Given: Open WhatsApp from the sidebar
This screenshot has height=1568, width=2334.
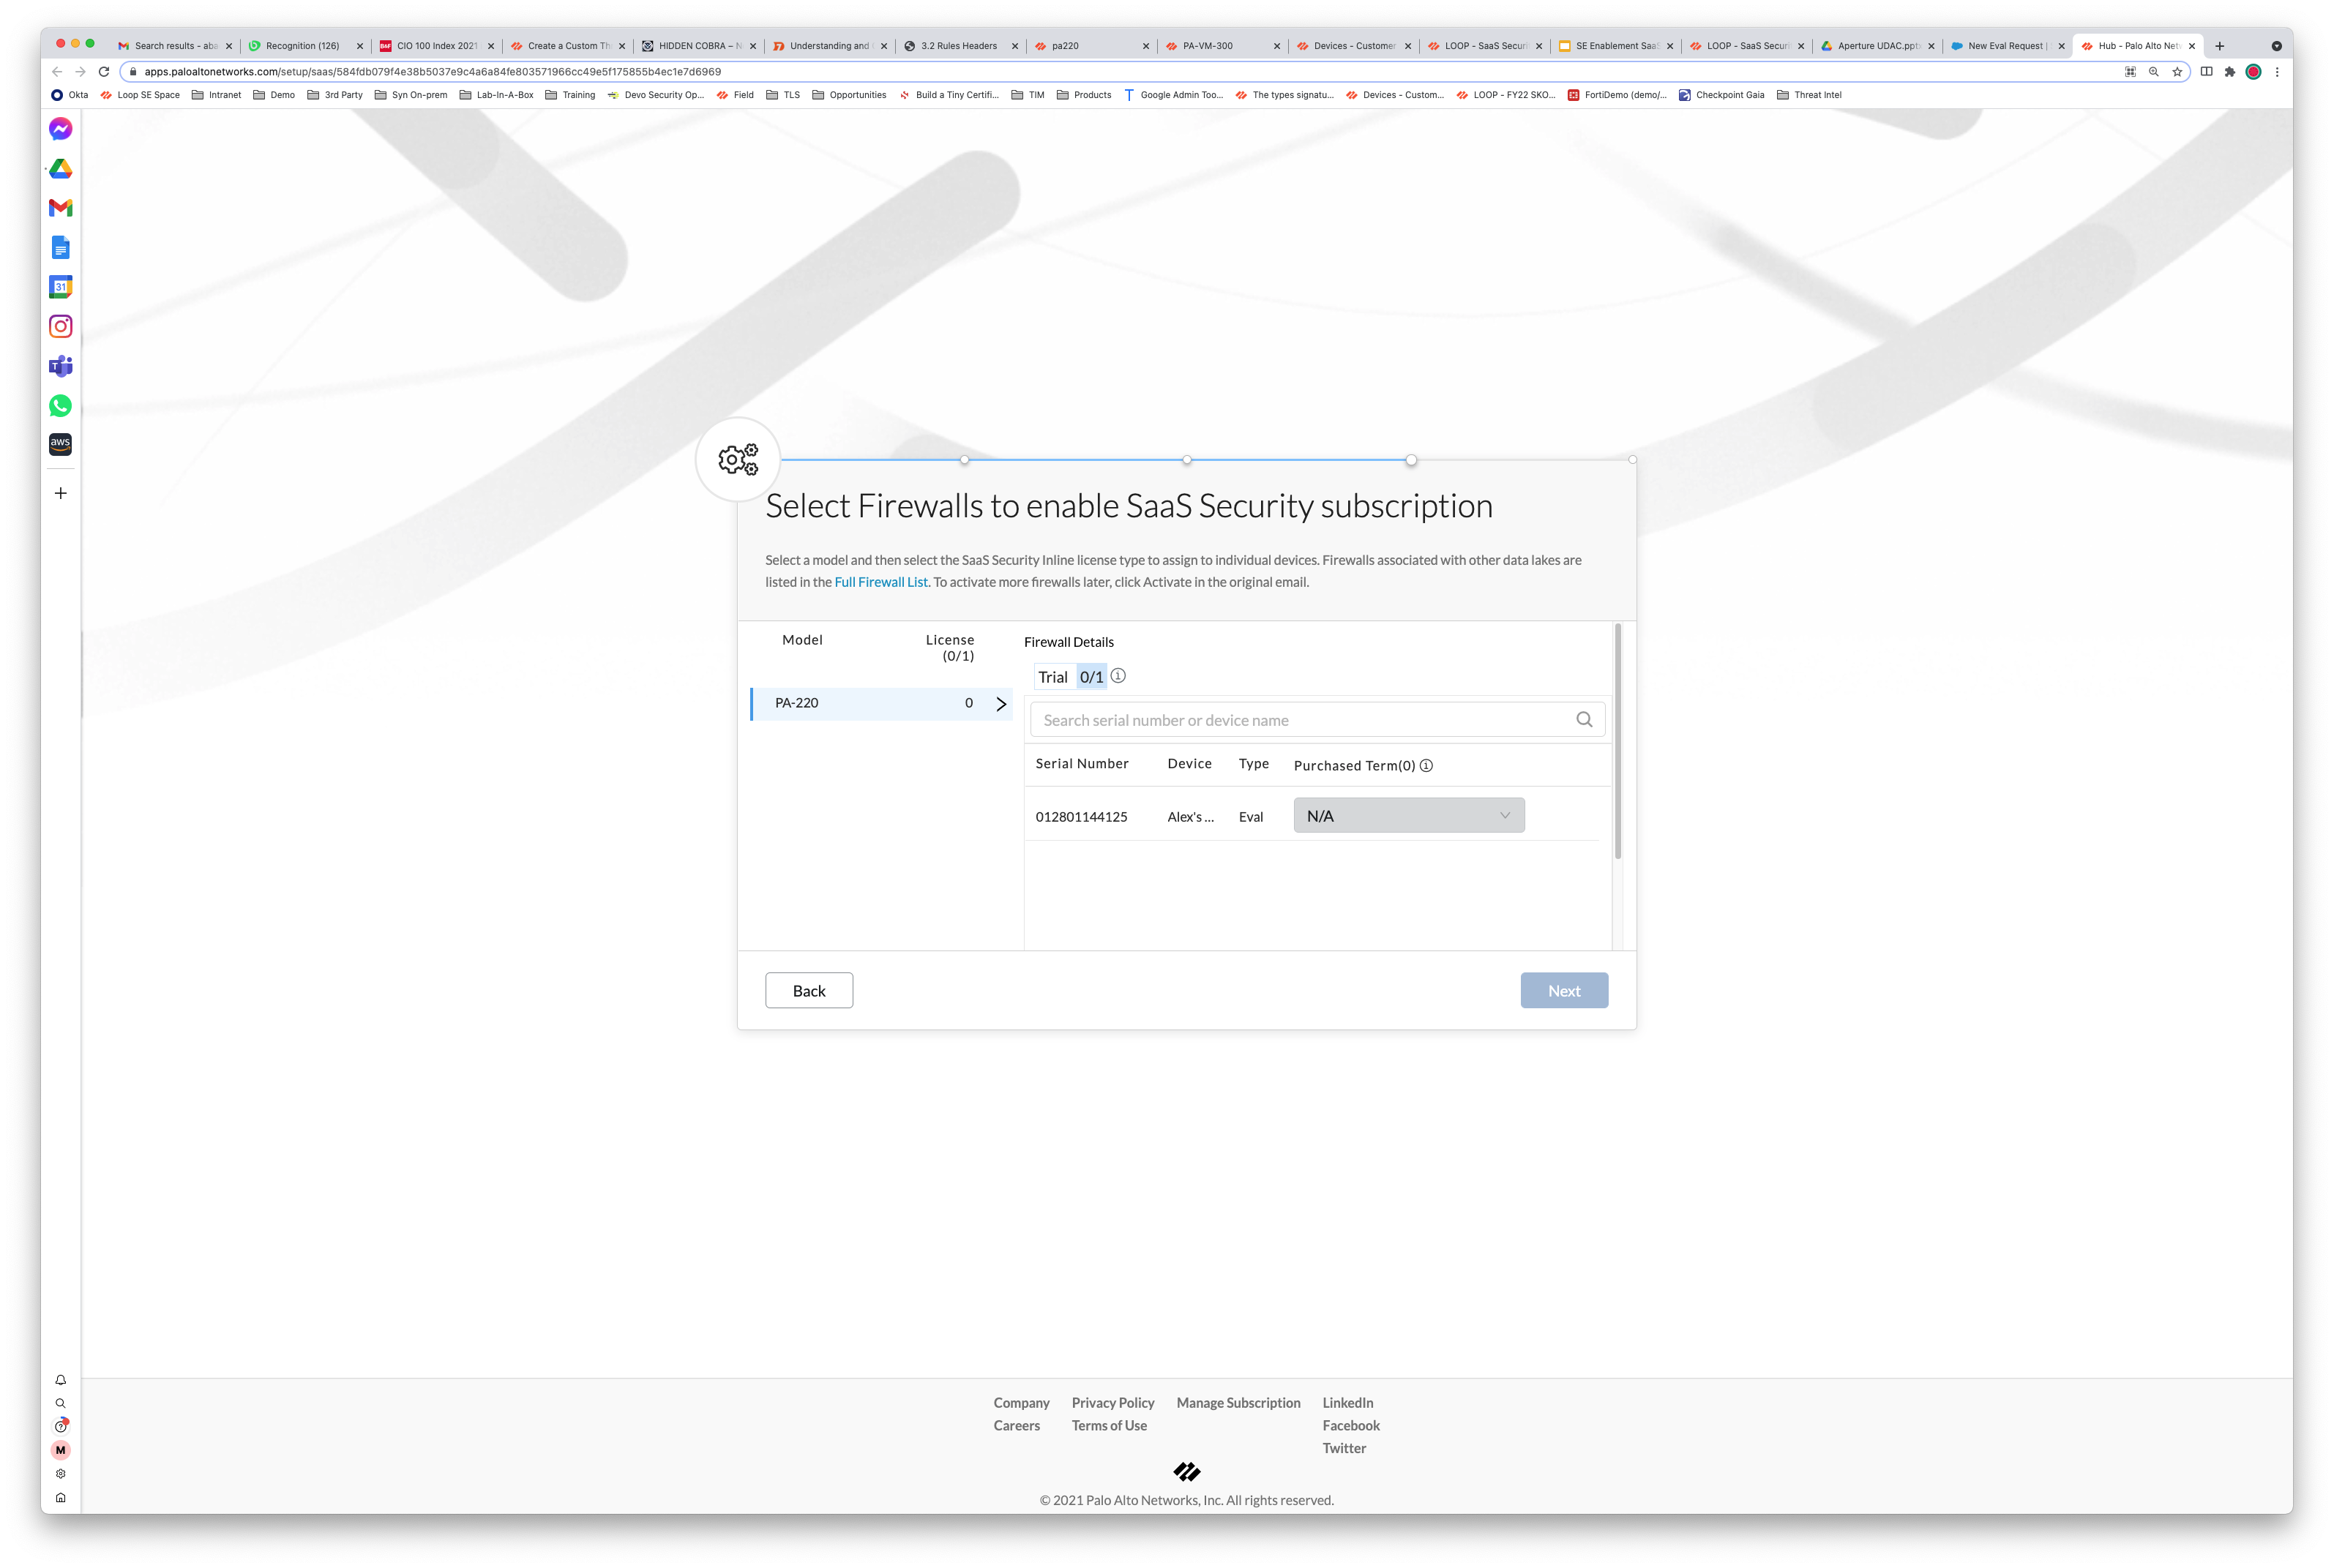Looking at the screenshot, I should click(60, 406).
